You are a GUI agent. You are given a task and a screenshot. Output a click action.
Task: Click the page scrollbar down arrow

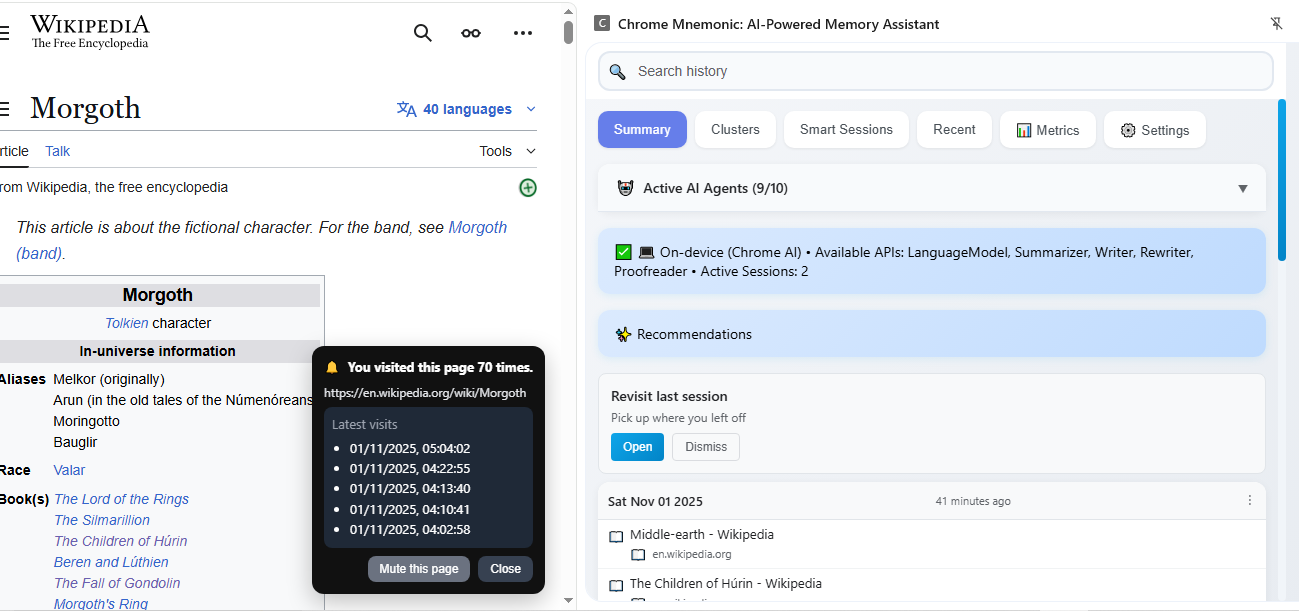[x=568, y=600]
